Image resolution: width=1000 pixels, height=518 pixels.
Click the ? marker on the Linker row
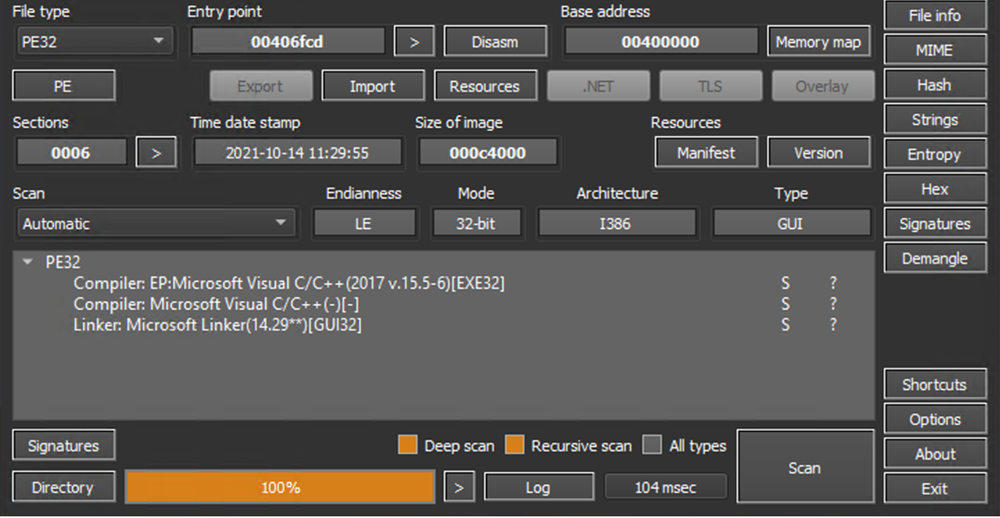(833, 325)
